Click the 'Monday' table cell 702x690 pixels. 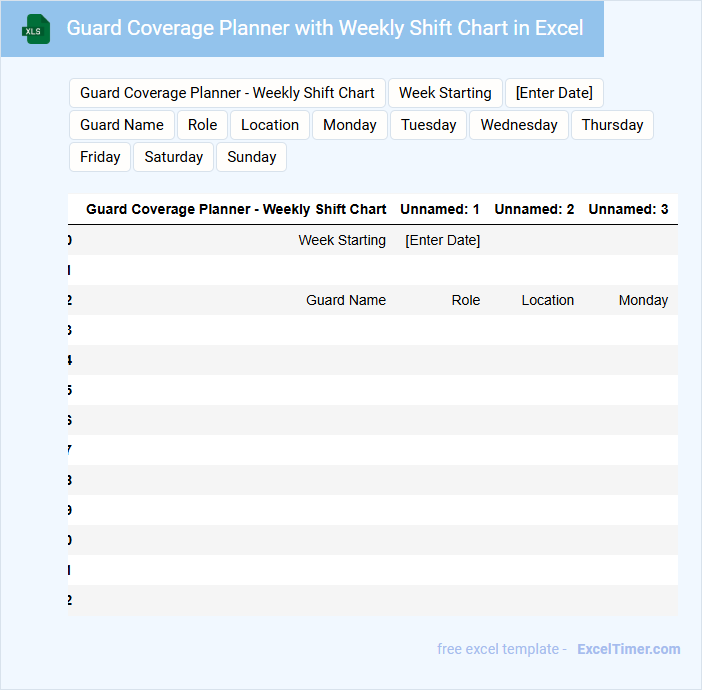[643, 300]
